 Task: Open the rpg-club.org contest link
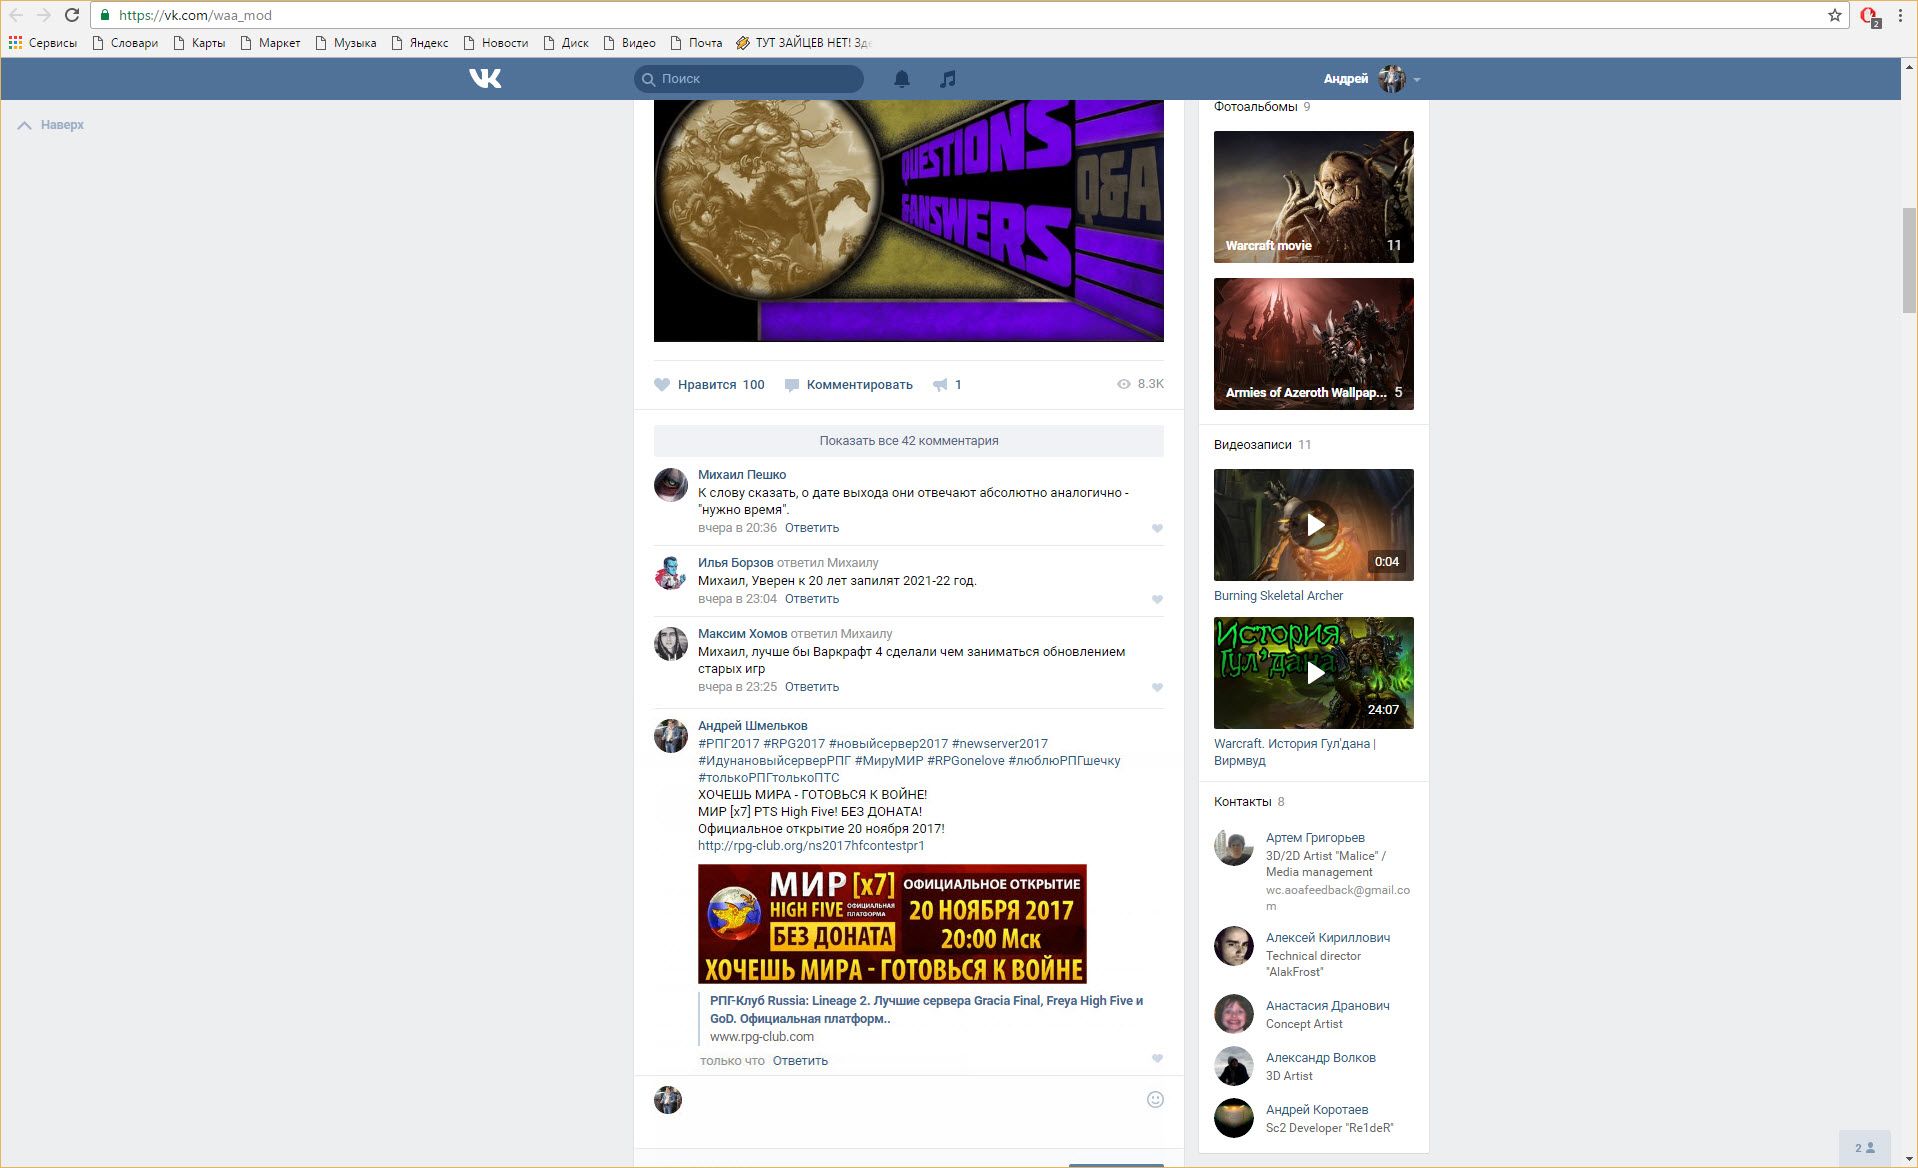(810, 846)
